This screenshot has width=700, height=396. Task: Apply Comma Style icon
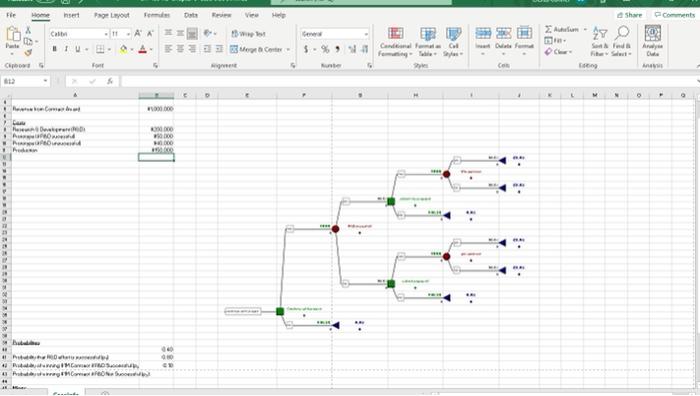click(x=338, y=49)
